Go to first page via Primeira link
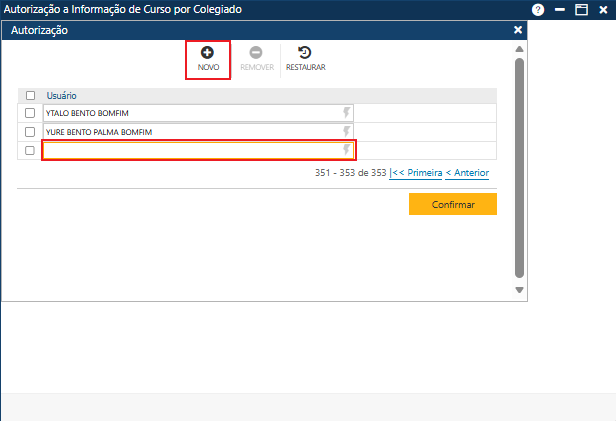Image resolution: width=616 pixels, height=421 pixels. point(416,173)
